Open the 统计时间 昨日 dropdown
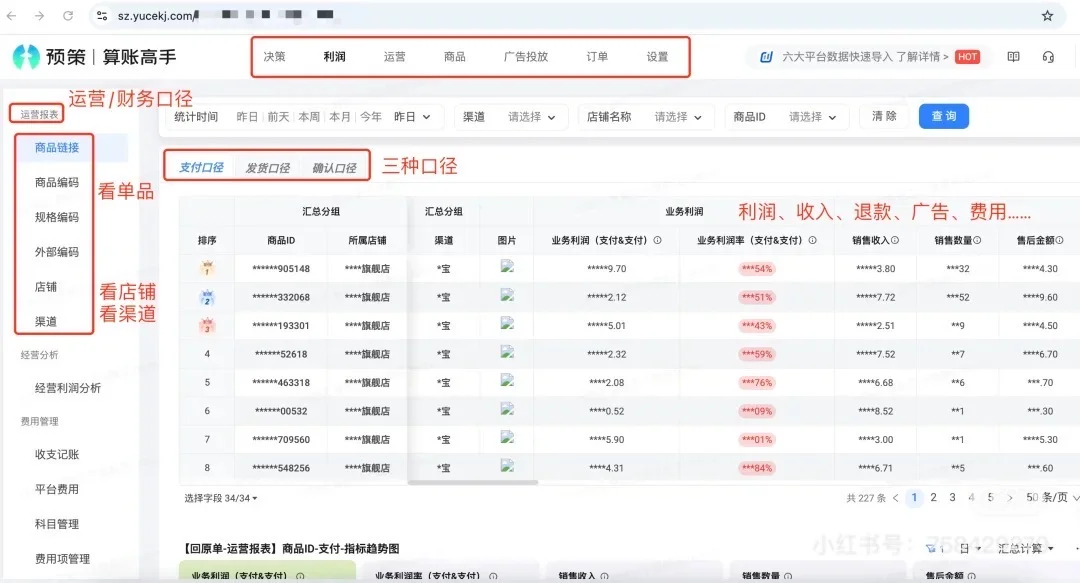 point(412,117)
